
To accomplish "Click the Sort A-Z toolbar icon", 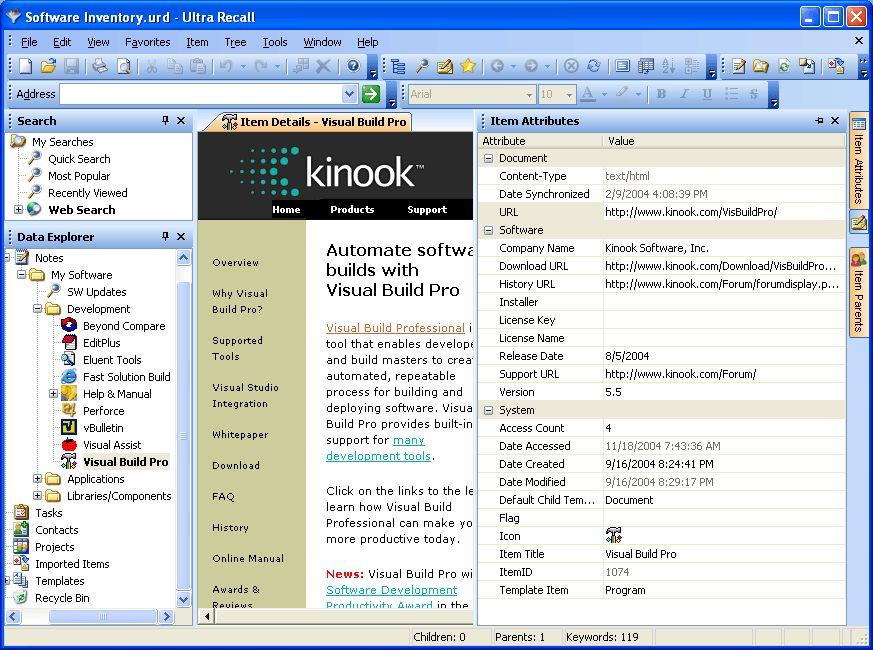I will (668, 66).
